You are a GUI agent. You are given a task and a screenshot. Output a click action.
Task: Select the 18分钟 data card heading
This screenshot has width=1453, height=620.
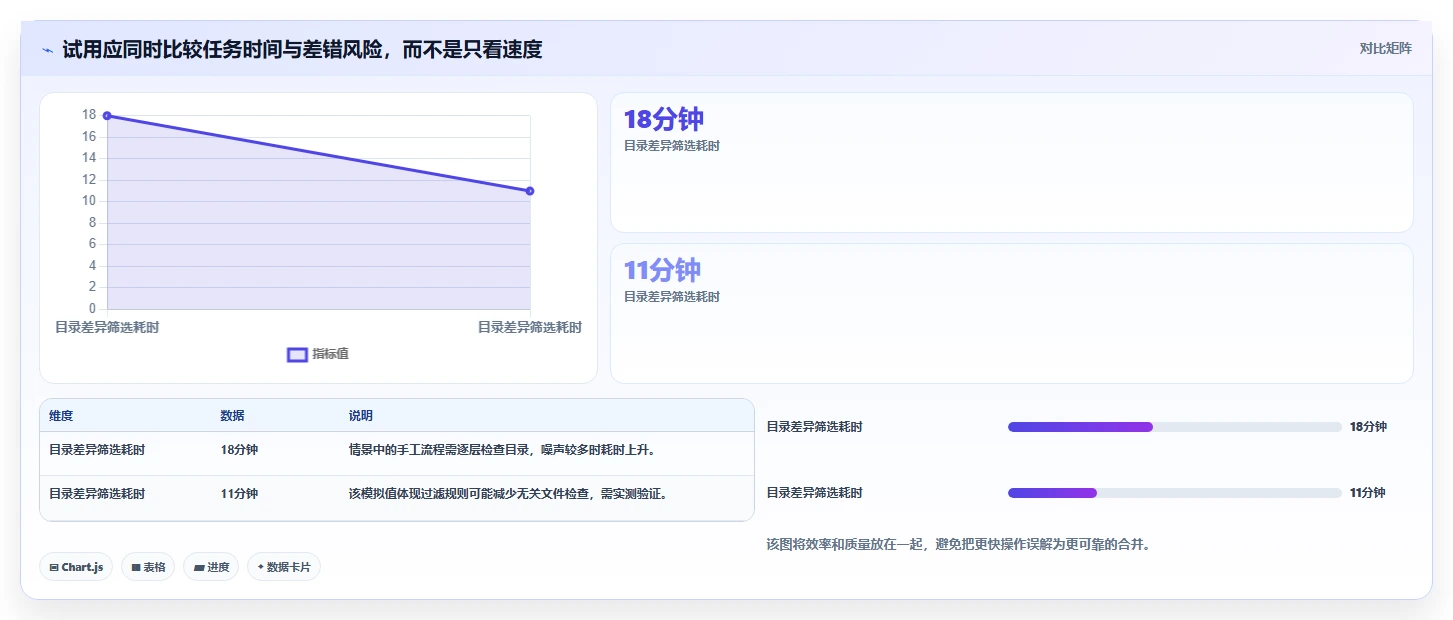pos(664,119)
